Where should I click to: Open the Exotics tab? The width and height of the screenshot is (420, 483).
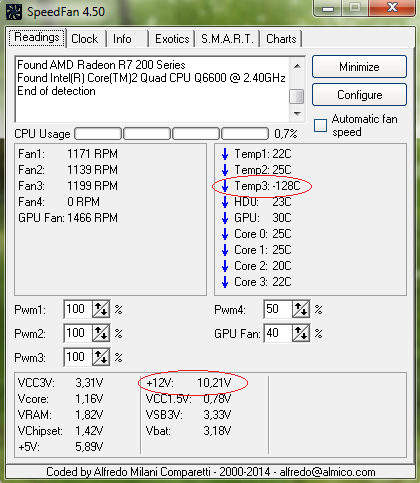point(172,39)
